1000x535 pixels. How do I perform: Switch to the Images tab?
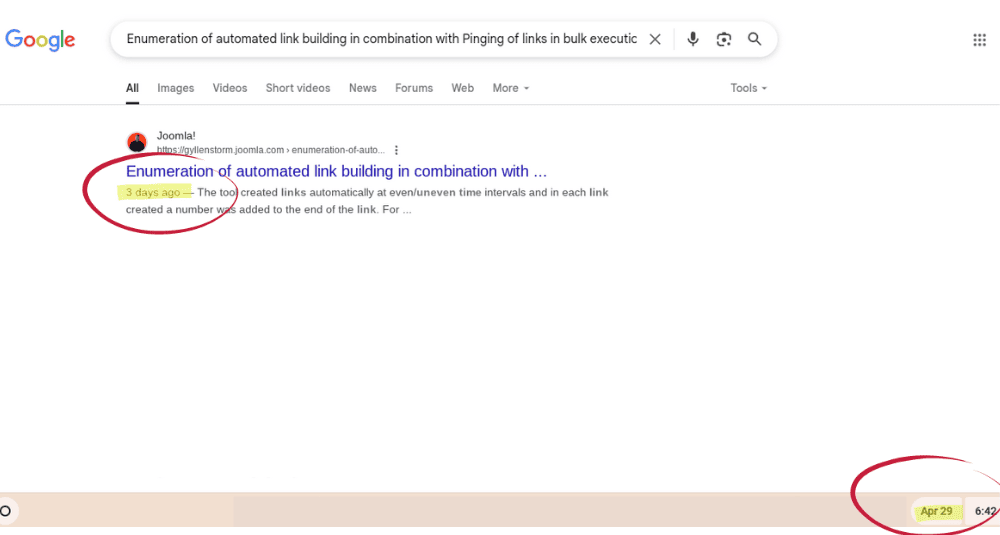pos(175,88)
